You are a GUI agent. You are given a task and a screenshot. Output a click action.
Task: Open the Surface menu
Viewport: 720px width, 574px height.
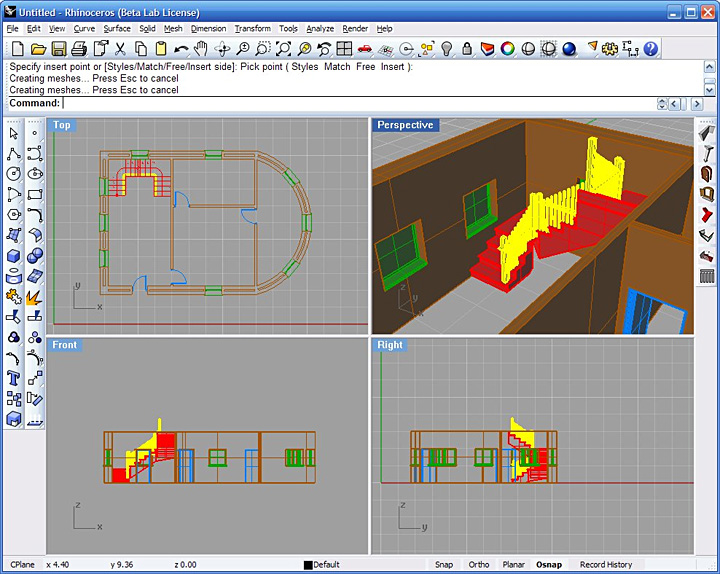tap(117, 29)
